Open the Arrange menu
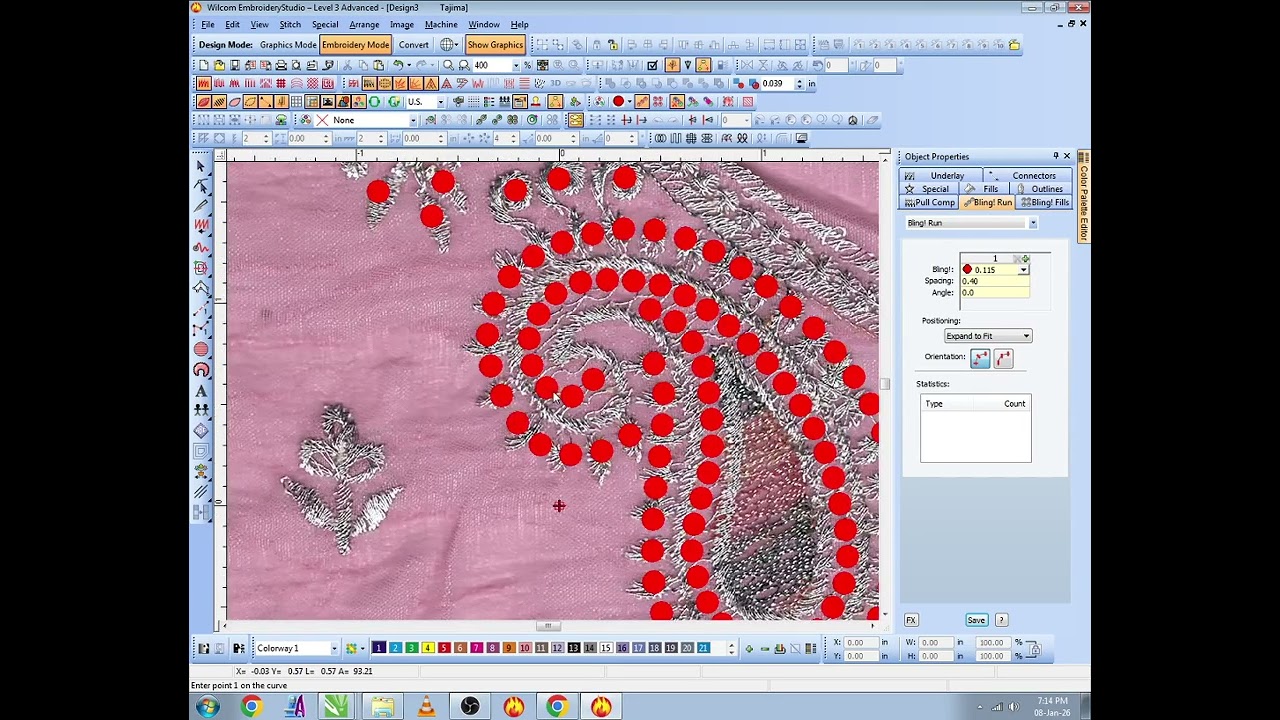Image resolution: width=1280 pixels, height=720 pixels. (364, 25)
